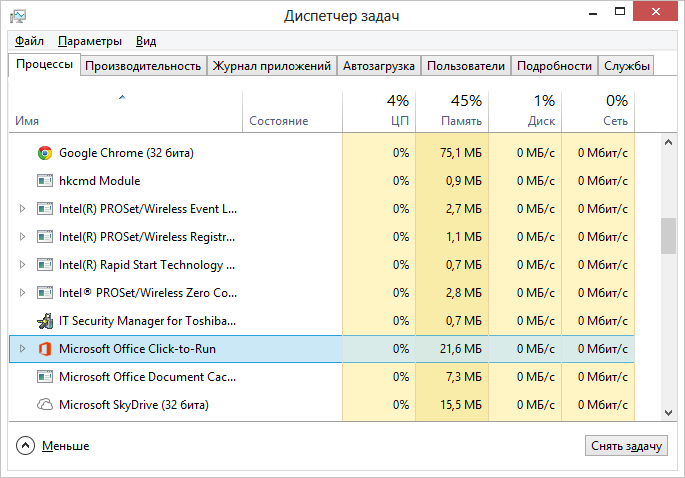Screen dimensions: 685x478
Task: Expand Intel PROSet/Wireless Zero Config process
Action: click(22, 293)
